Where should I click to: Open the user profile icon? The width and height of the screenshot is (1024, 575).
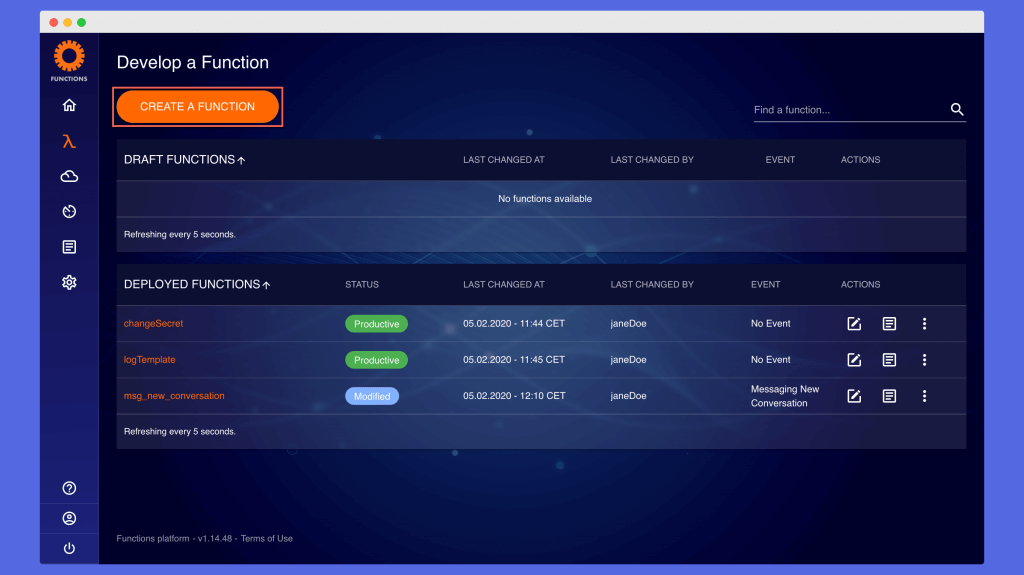coord(69,518)
